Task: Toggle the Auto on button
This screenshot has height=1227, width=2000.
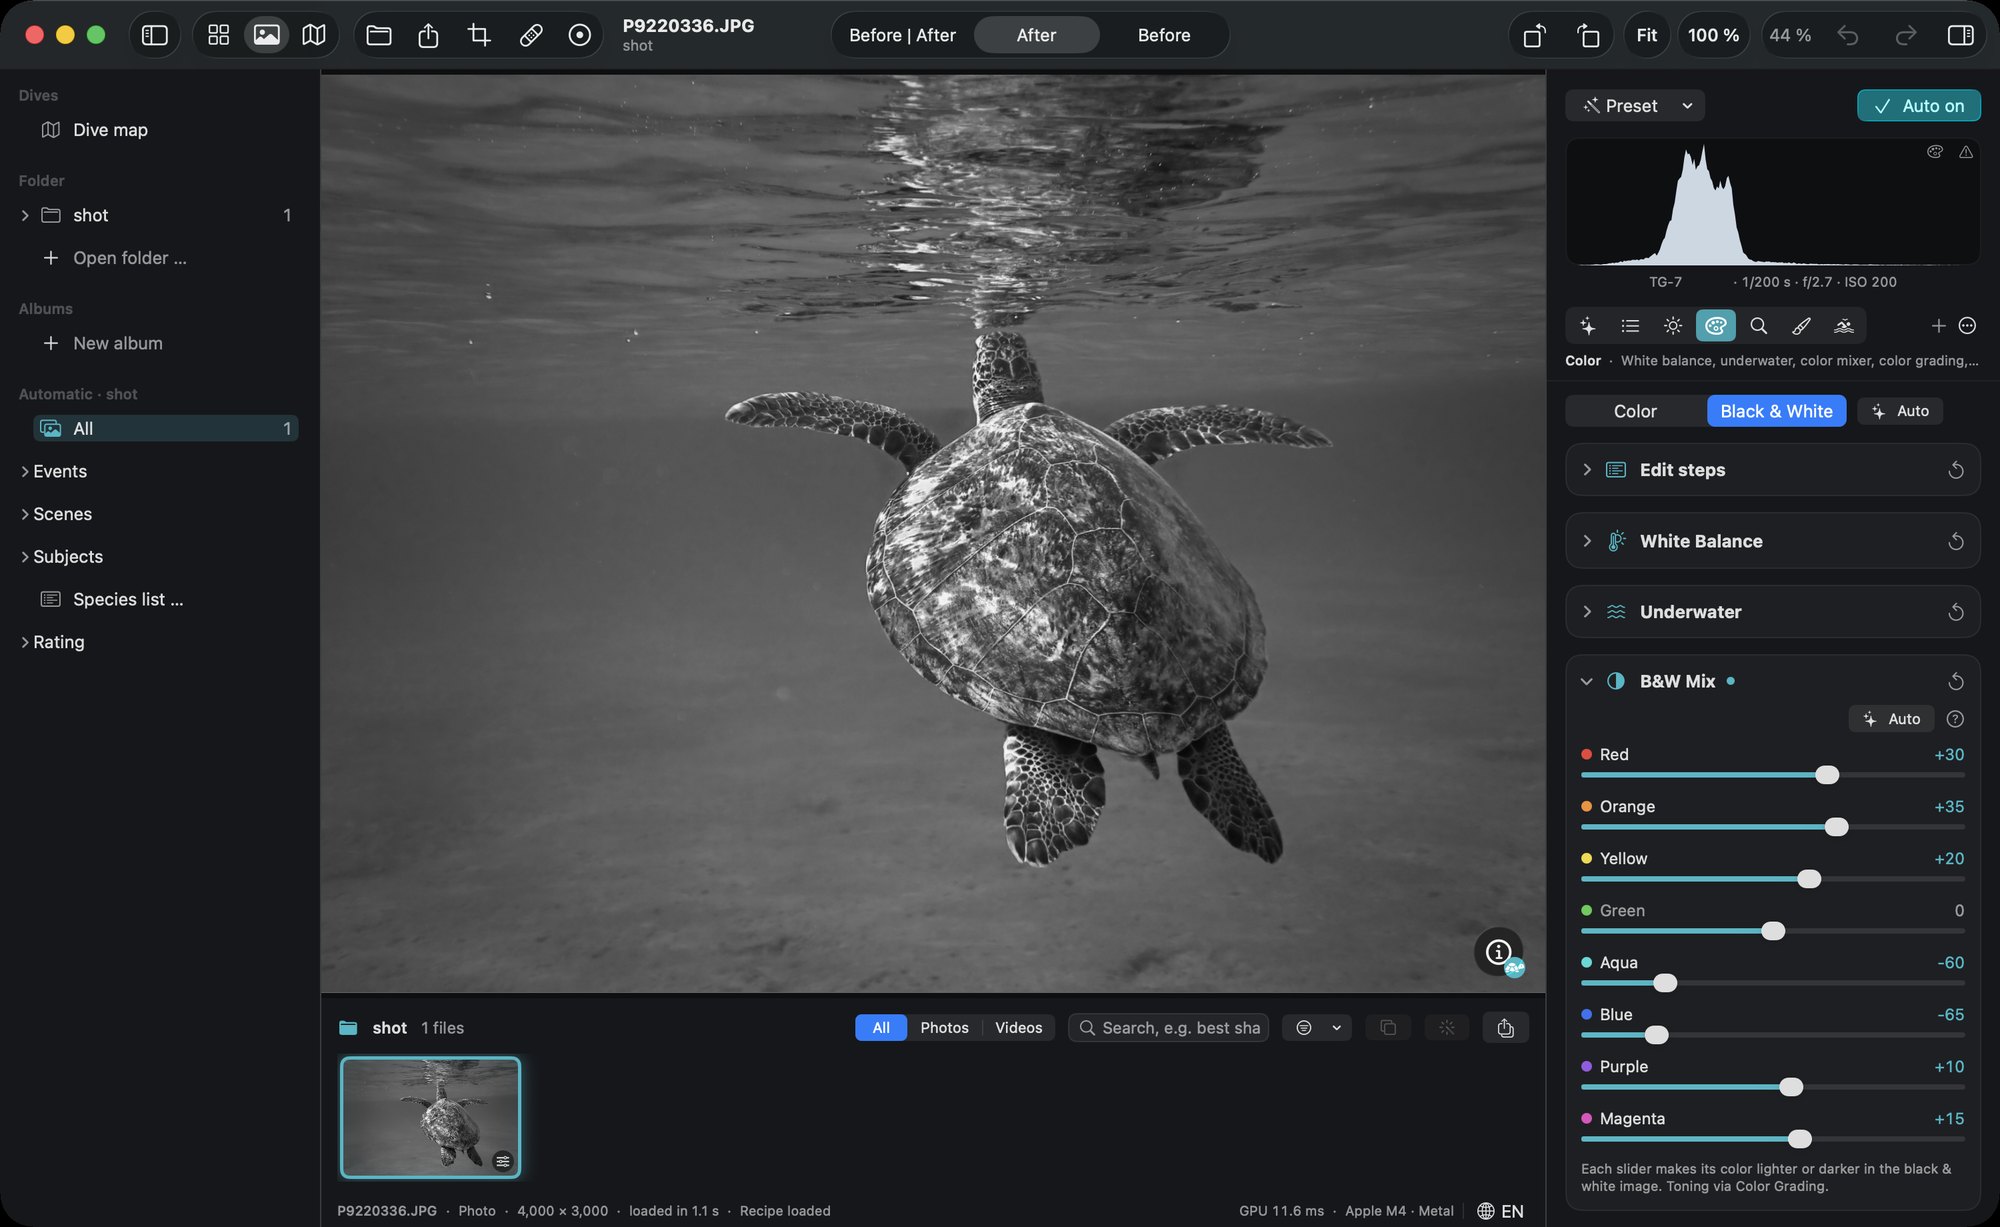Action: tap(1918, 106)
